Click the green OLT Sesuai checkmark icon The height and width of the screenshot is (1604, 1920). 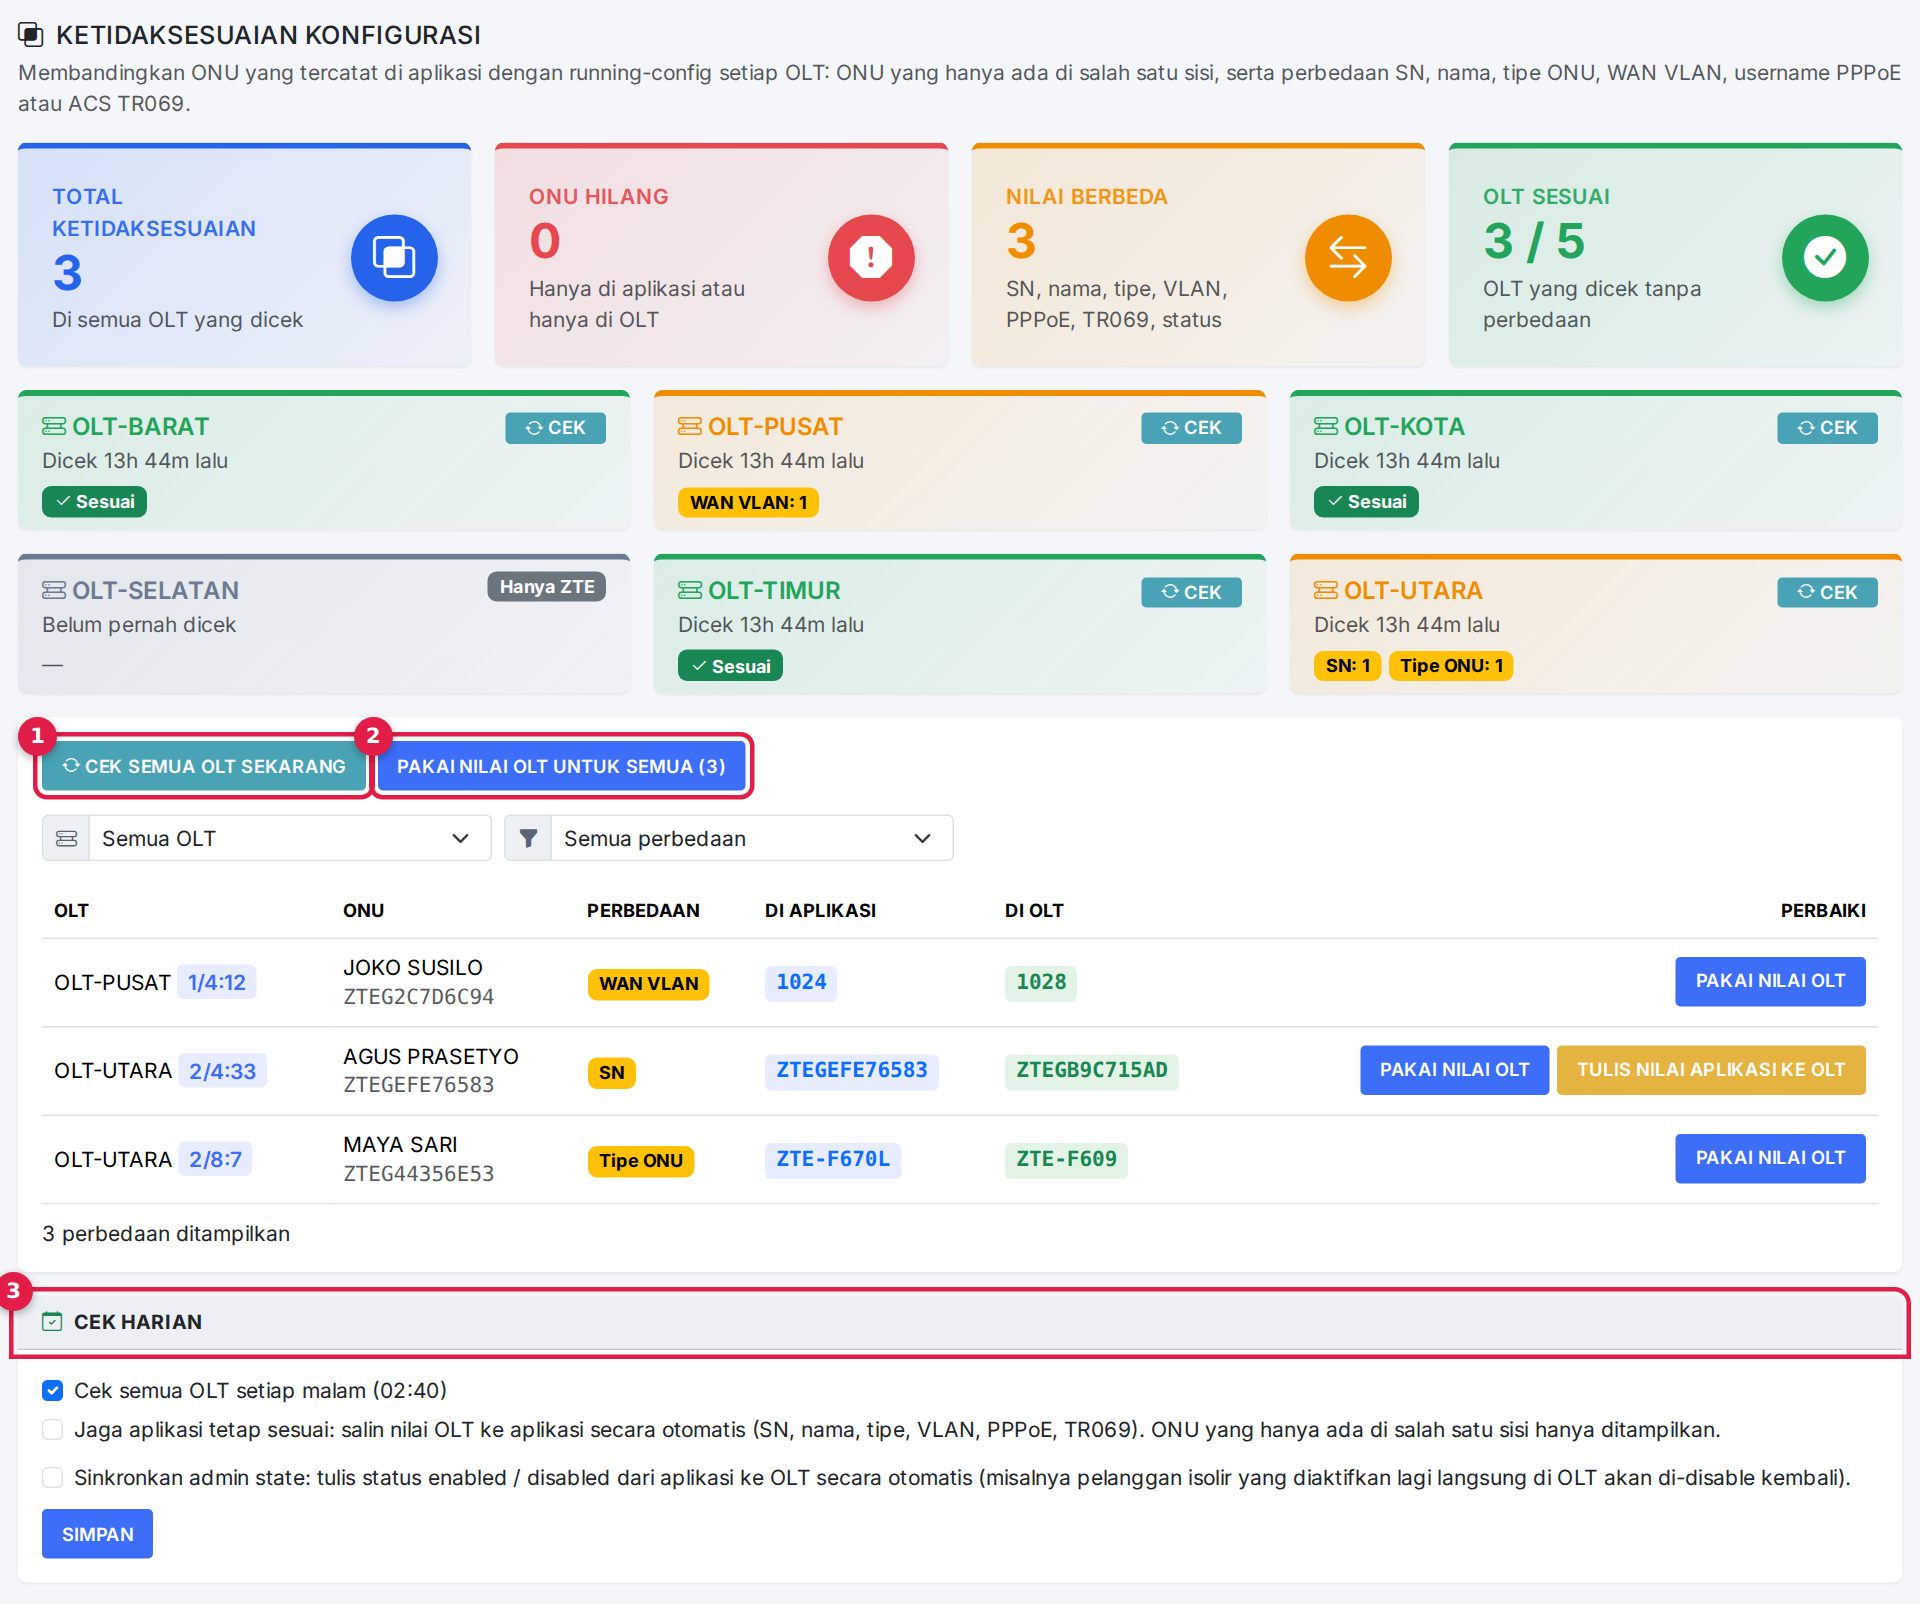point(1825,258)
